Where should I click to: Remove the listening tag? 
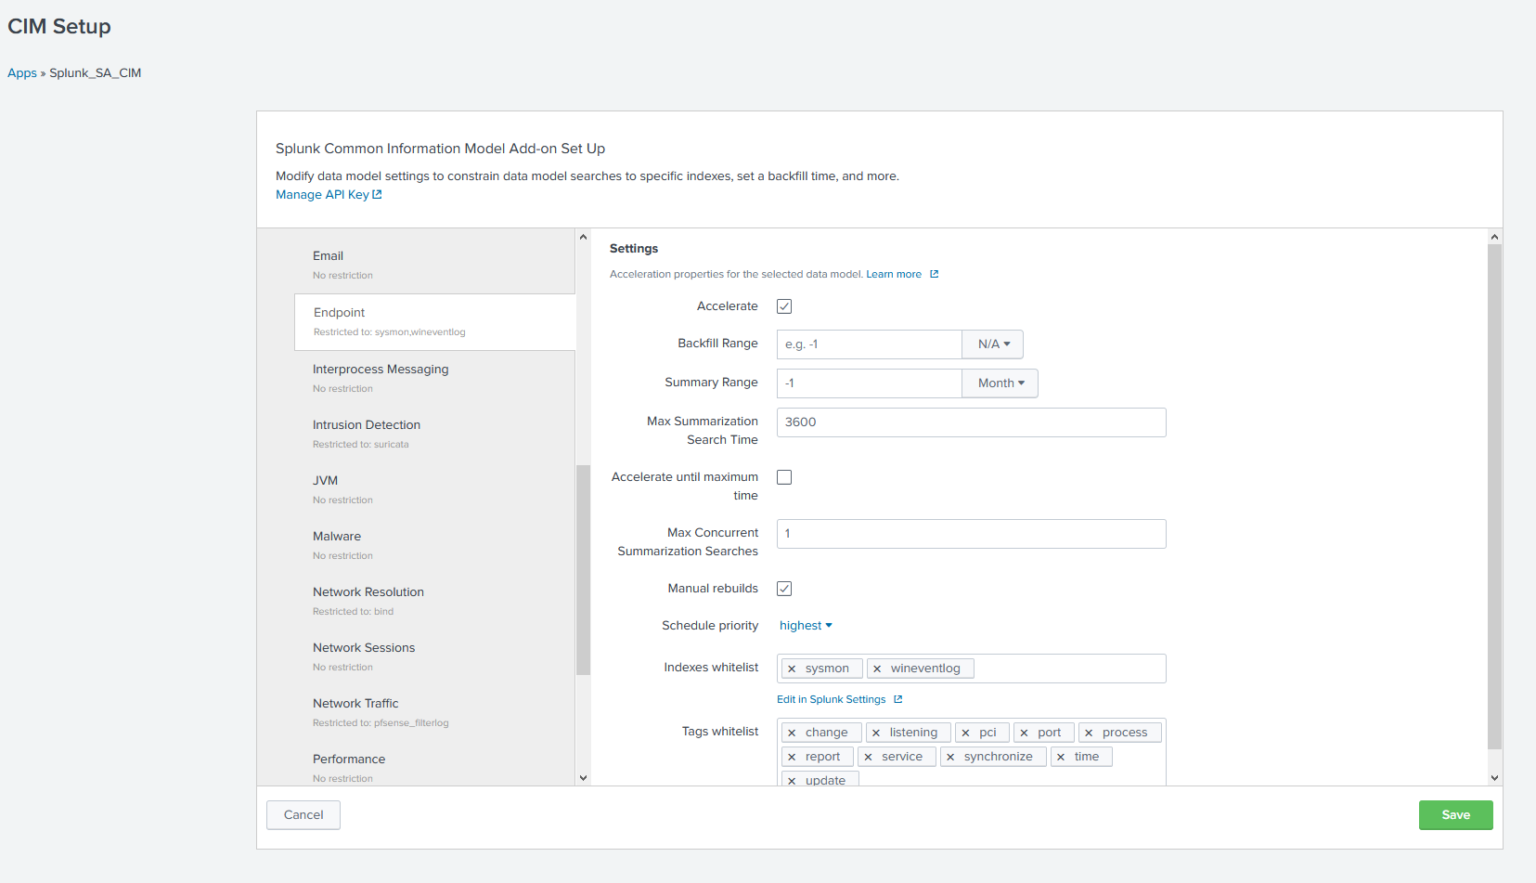tap(877, 732)
